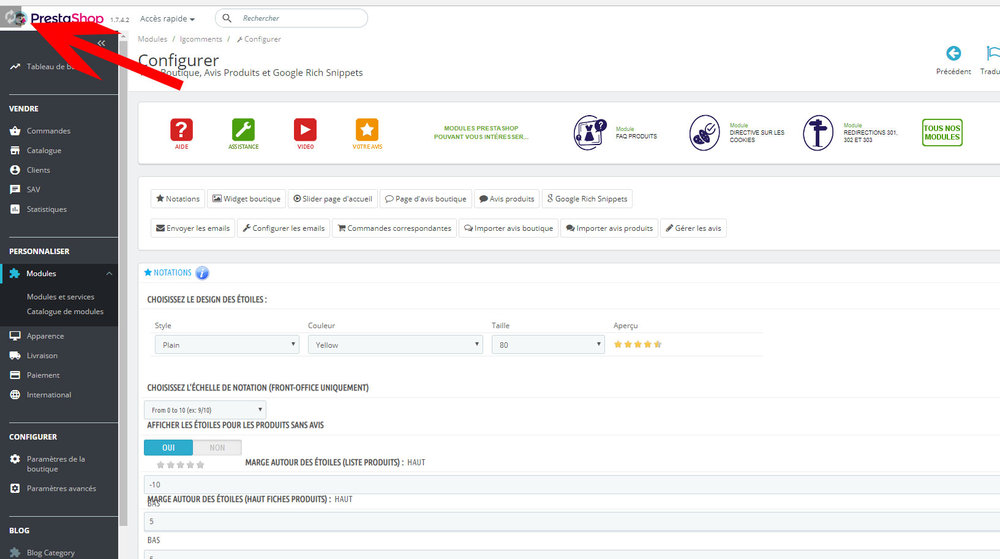1000x559 pixels.
Task: Open the Commandes correspondantes tab
Action: click(x=394, y=228)
